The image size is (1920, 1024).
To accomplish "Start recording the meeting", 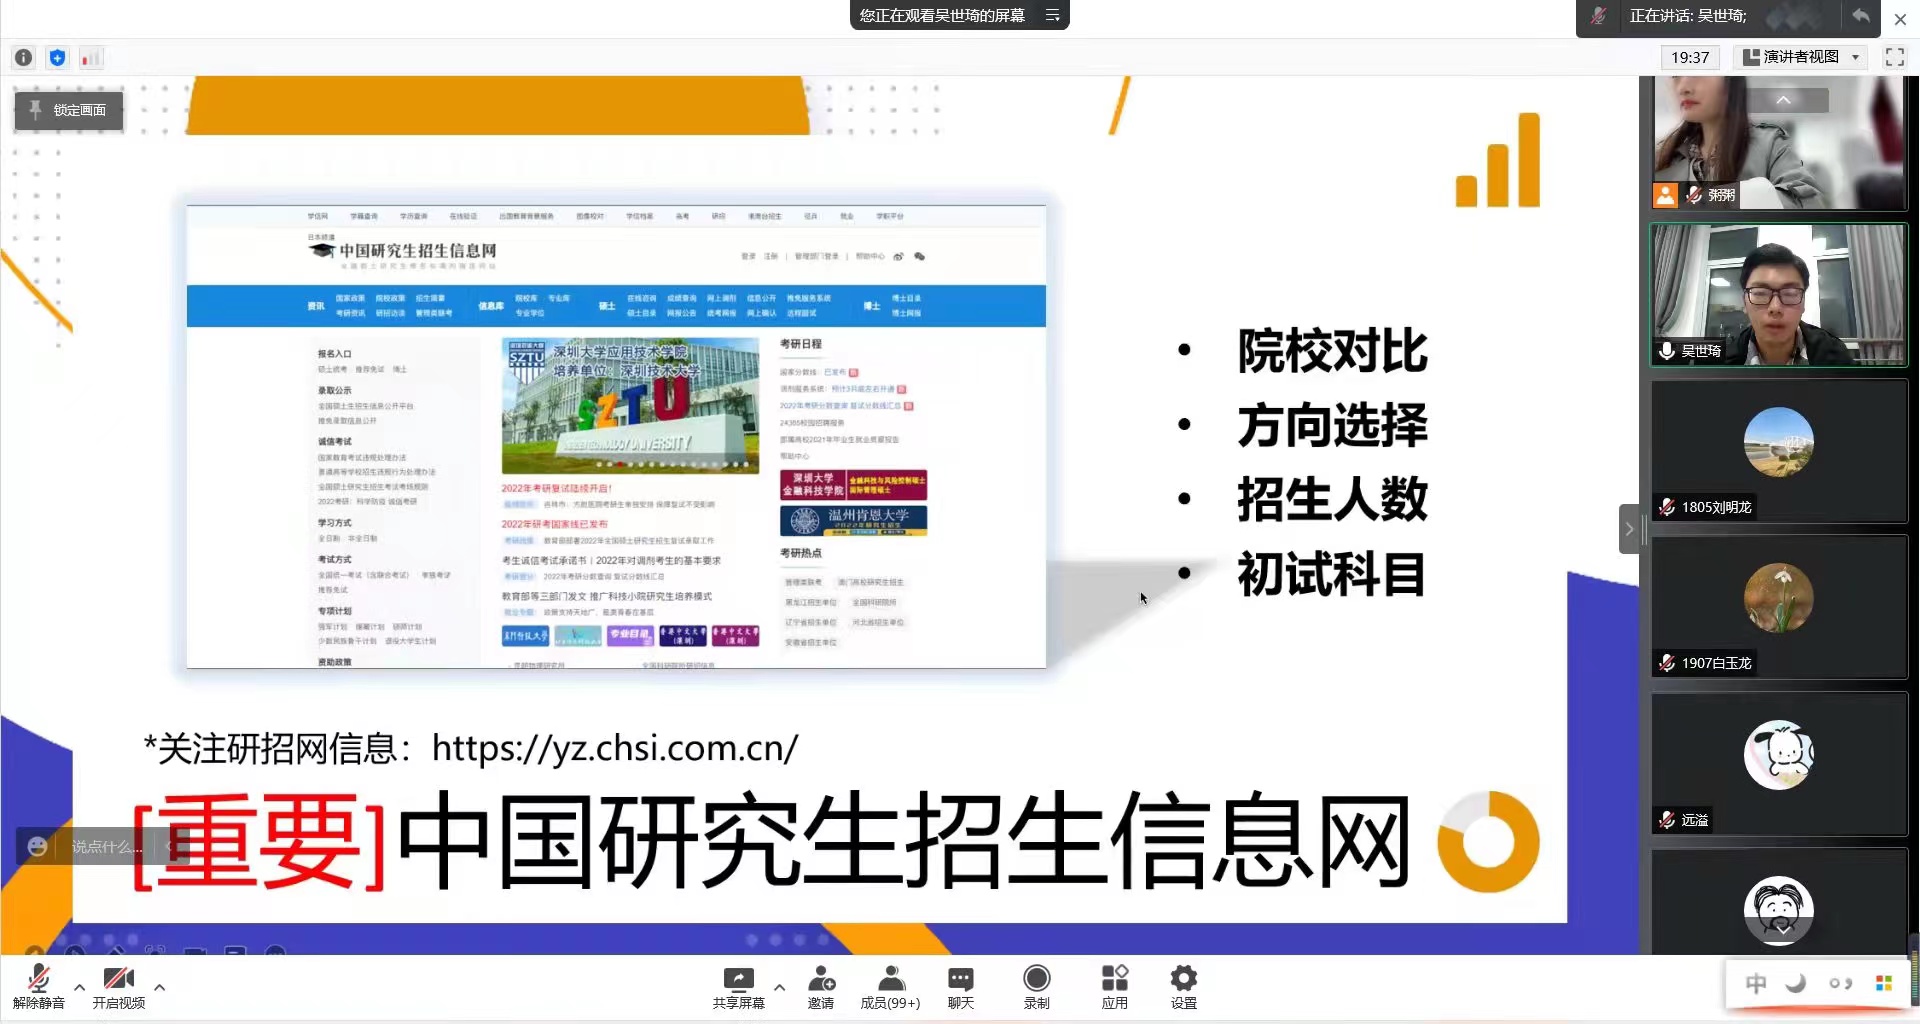I will tap(1037, 986).
